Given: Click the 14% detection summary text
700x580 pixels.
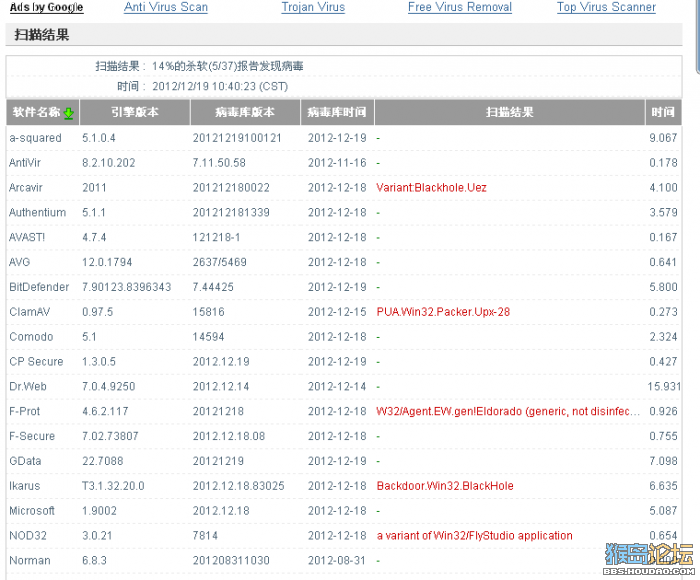Looking at the screenshot, I should coord(228,66).
